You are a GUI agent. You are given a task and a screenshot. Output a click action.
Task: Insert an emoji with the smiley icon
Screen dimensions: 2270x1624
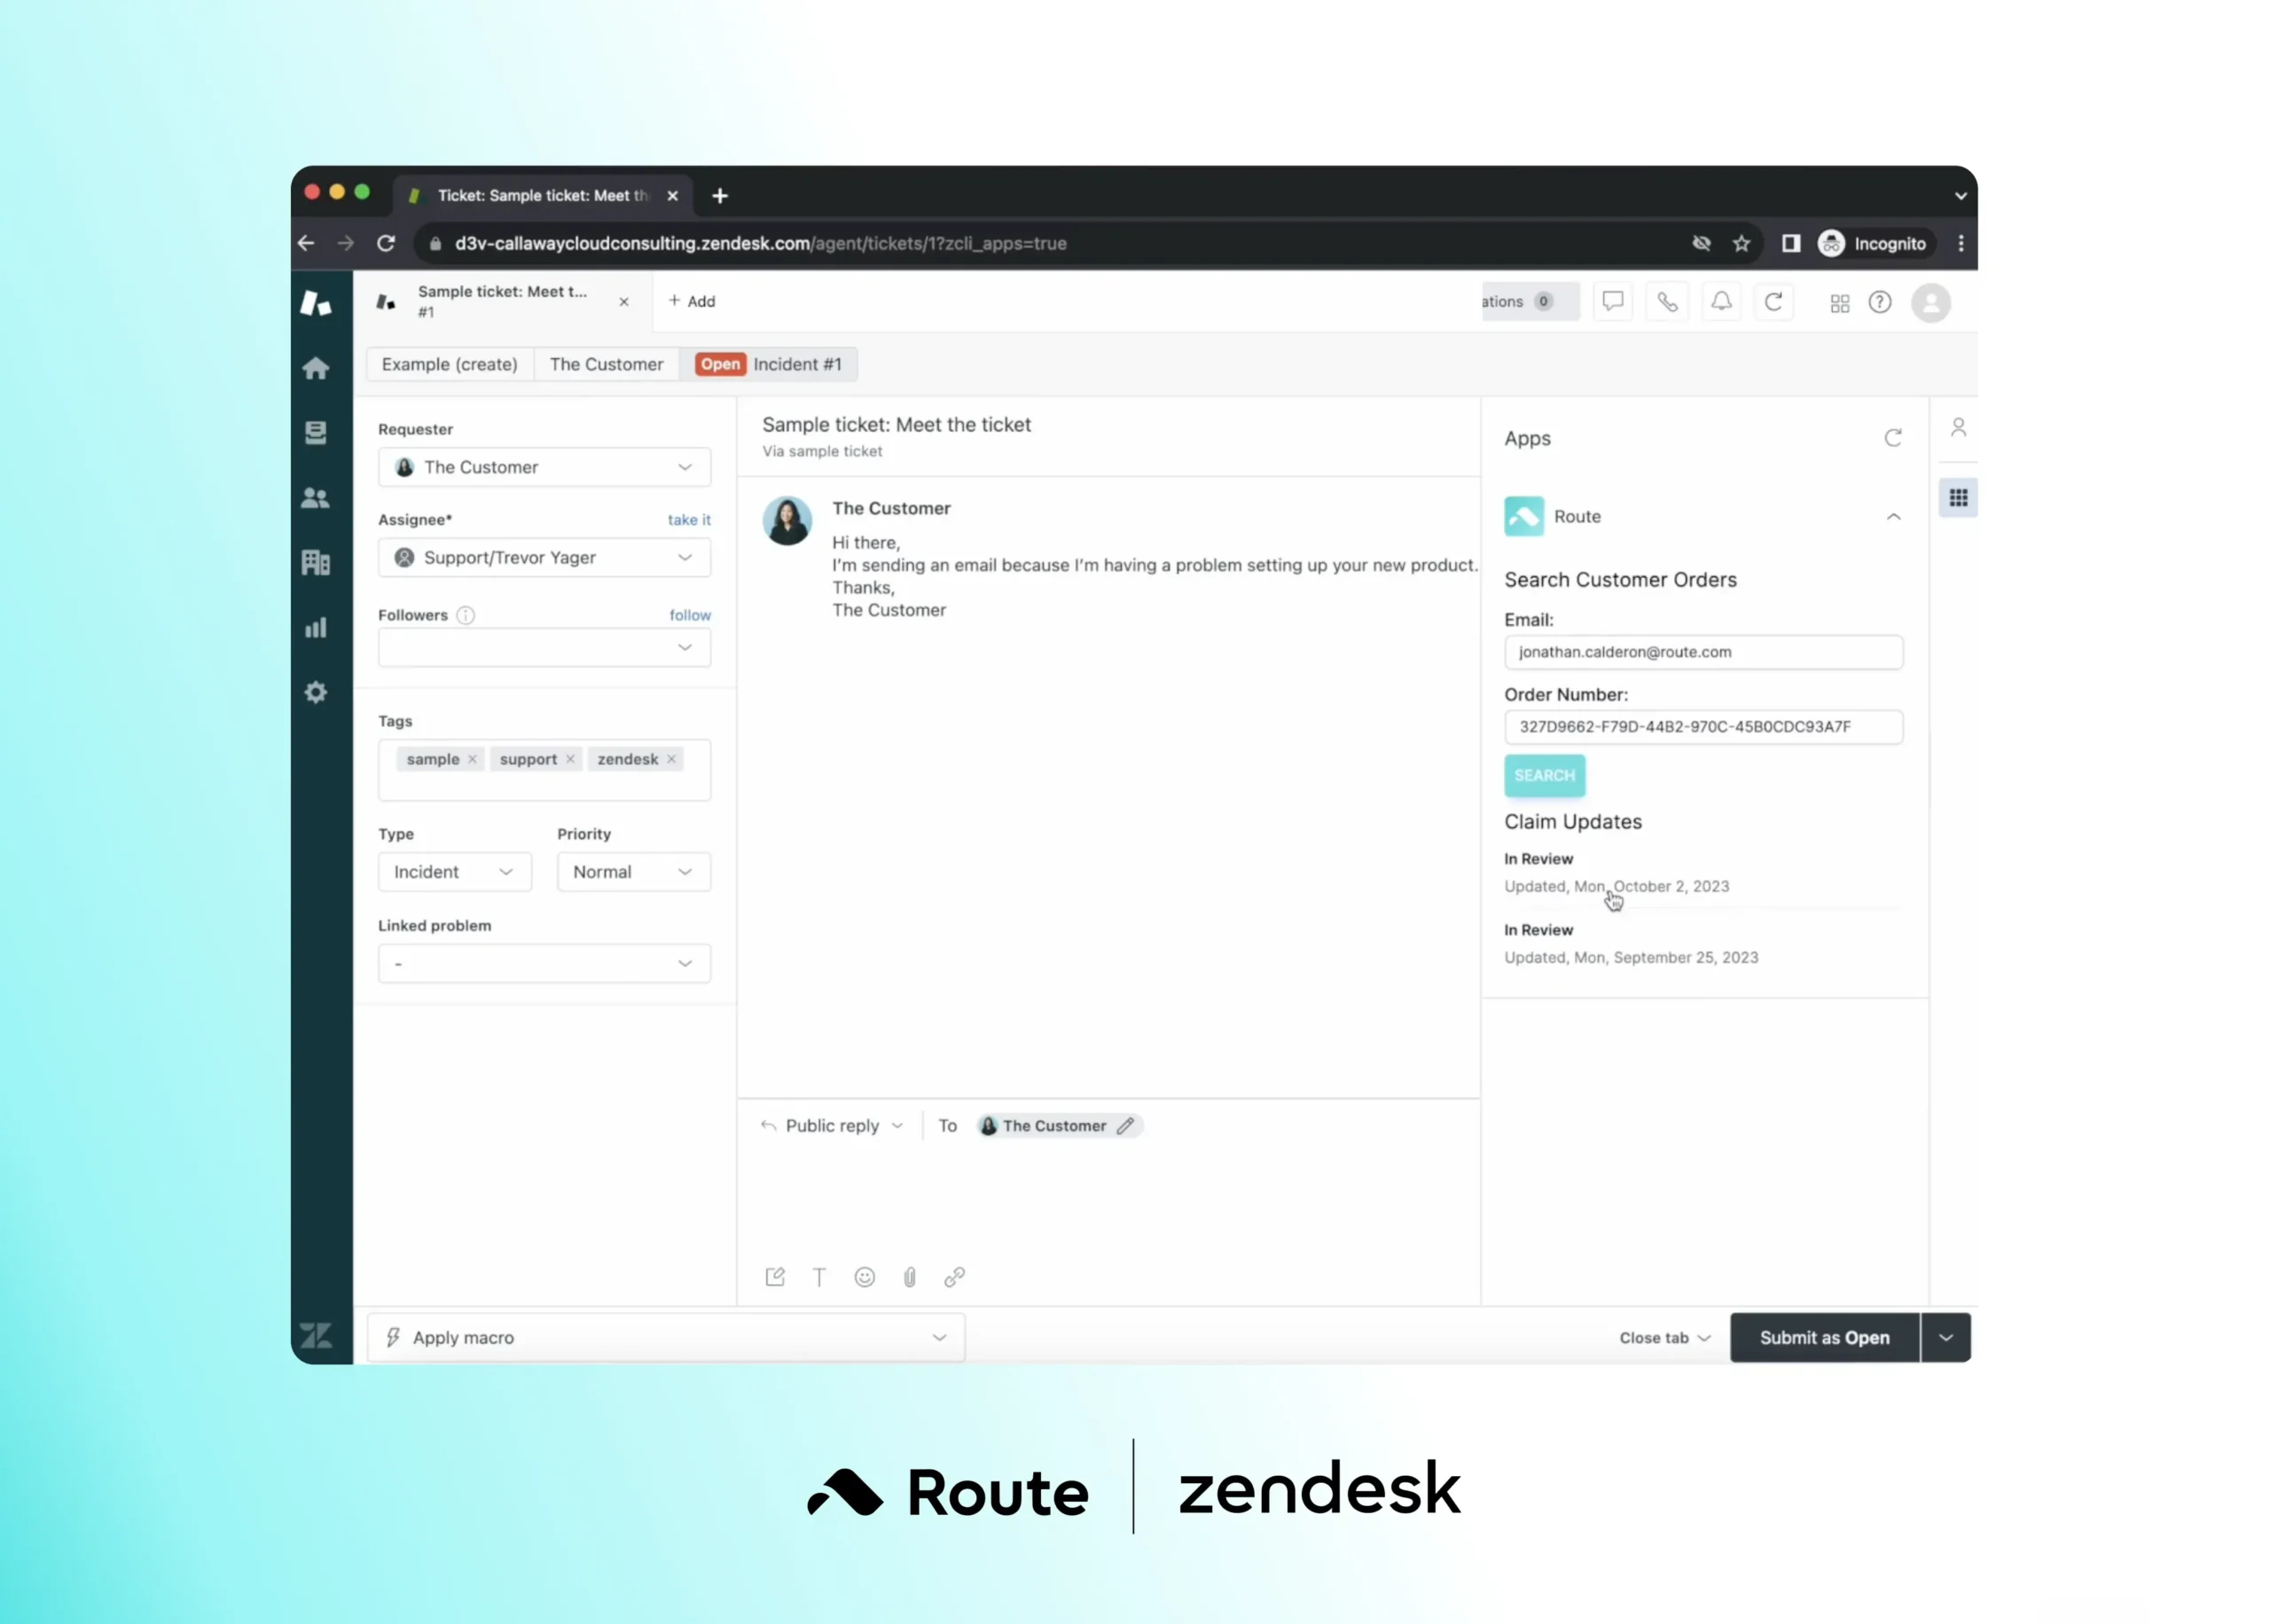(865, 1277)
